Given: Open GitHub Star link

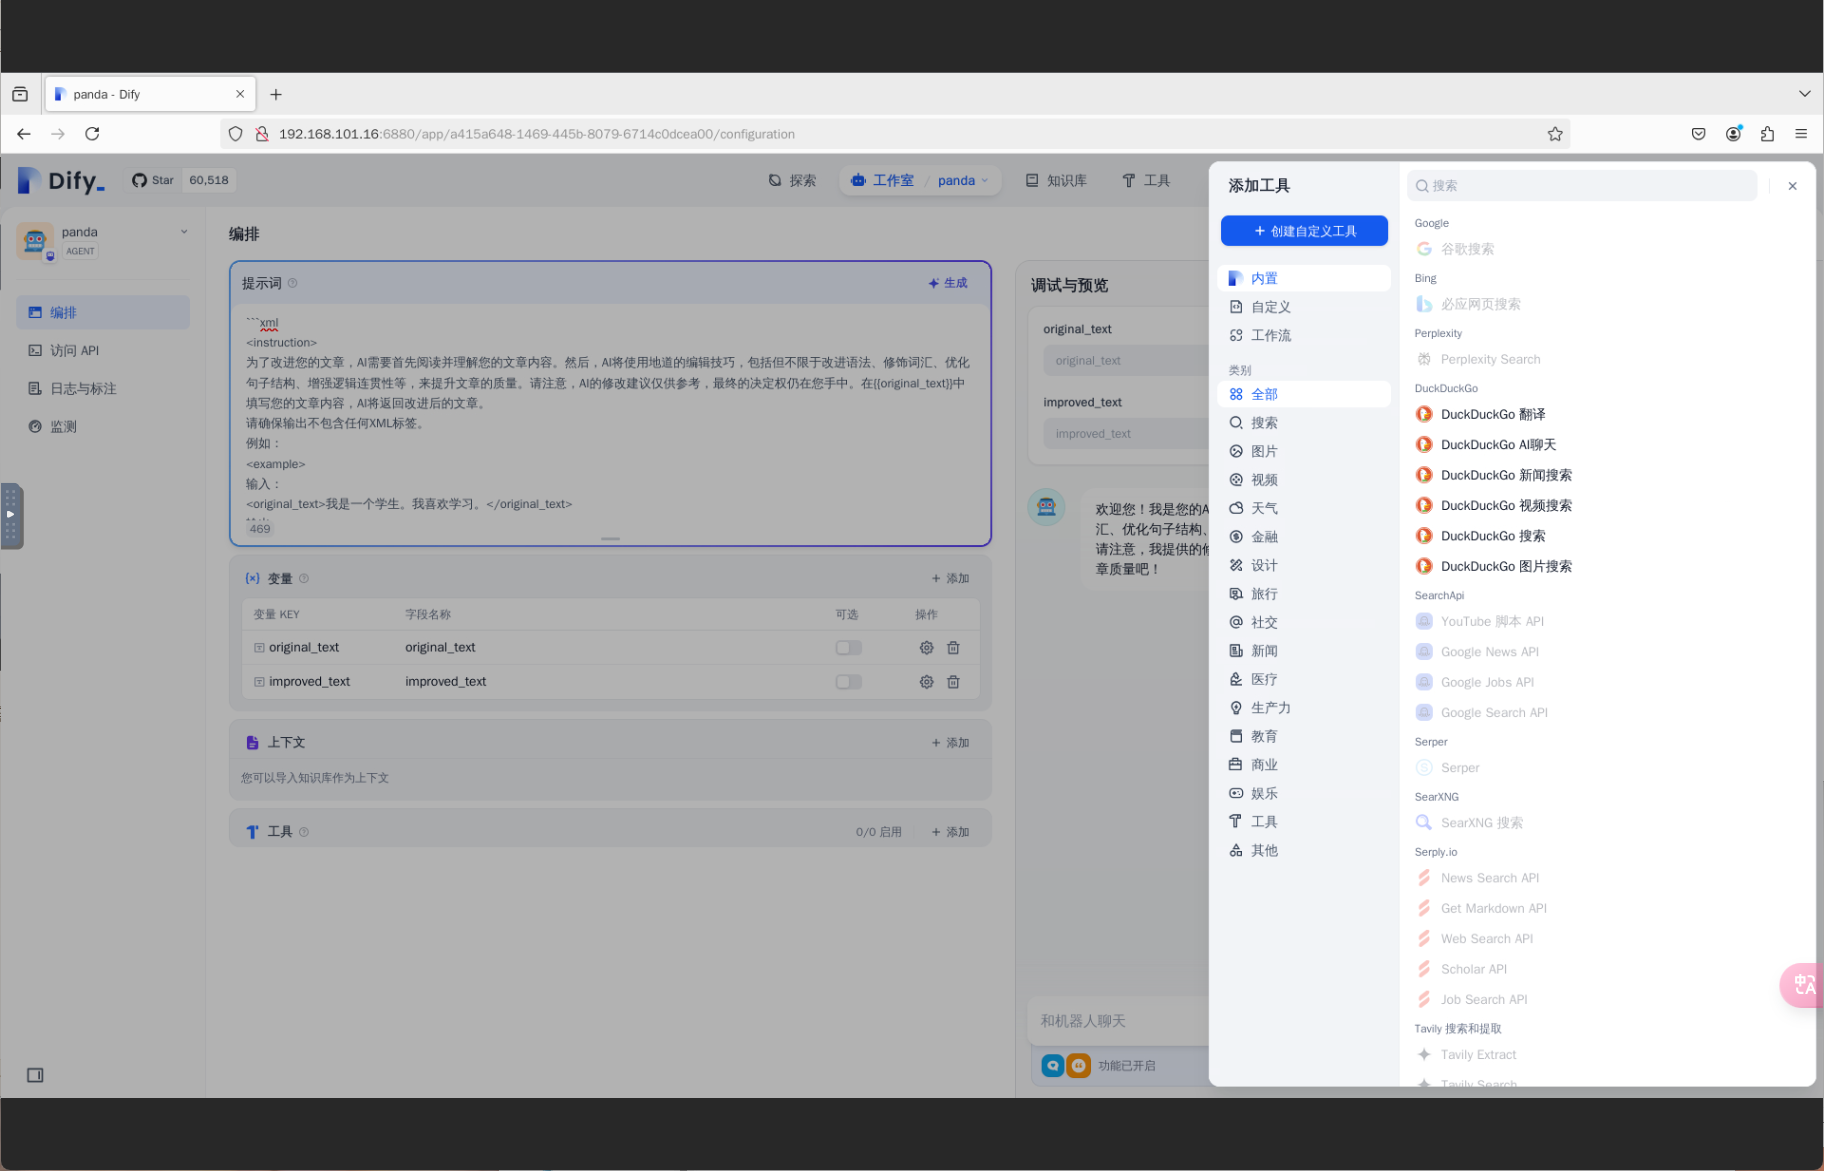Looking at the screenshot, I should click(x=181, y=180).
